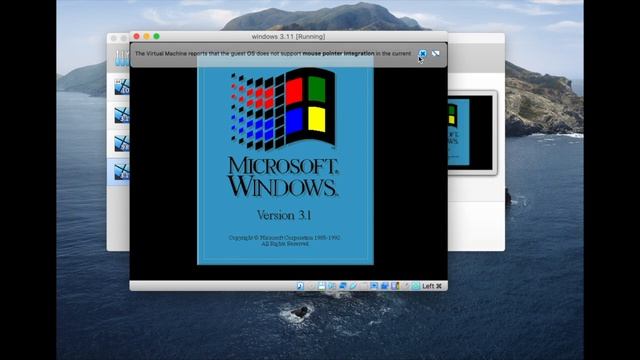
Task: Close the 'windows 3.11 [Running]' VM window
Action: pos(137,36)
